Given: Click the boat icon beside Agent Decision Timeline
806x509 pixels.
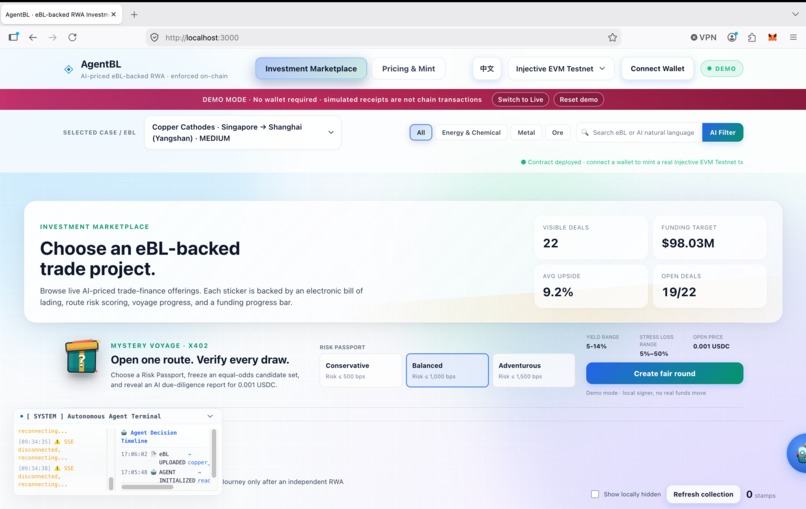Looking at the screenshot, I should (124, 433).
